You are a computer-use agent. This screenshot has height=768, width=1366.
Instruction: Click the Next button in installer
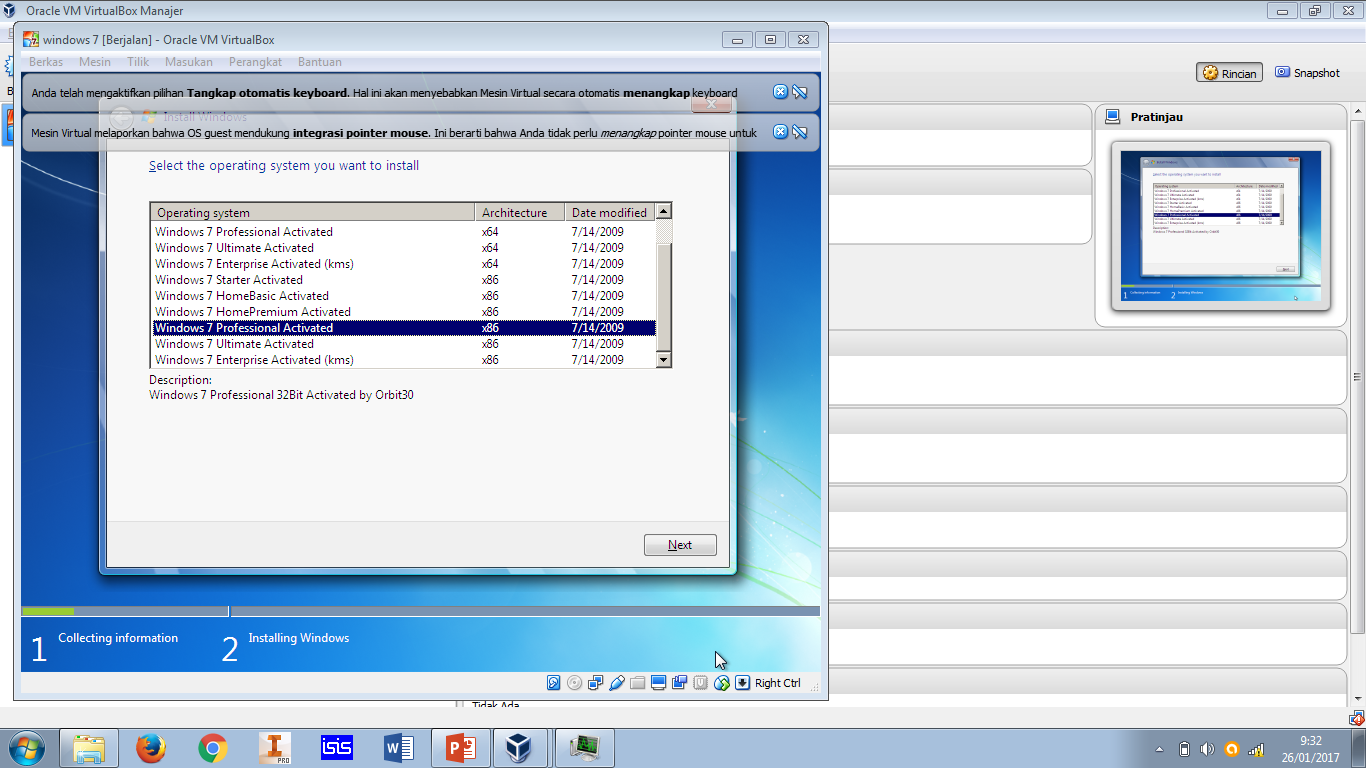(680, 545)
